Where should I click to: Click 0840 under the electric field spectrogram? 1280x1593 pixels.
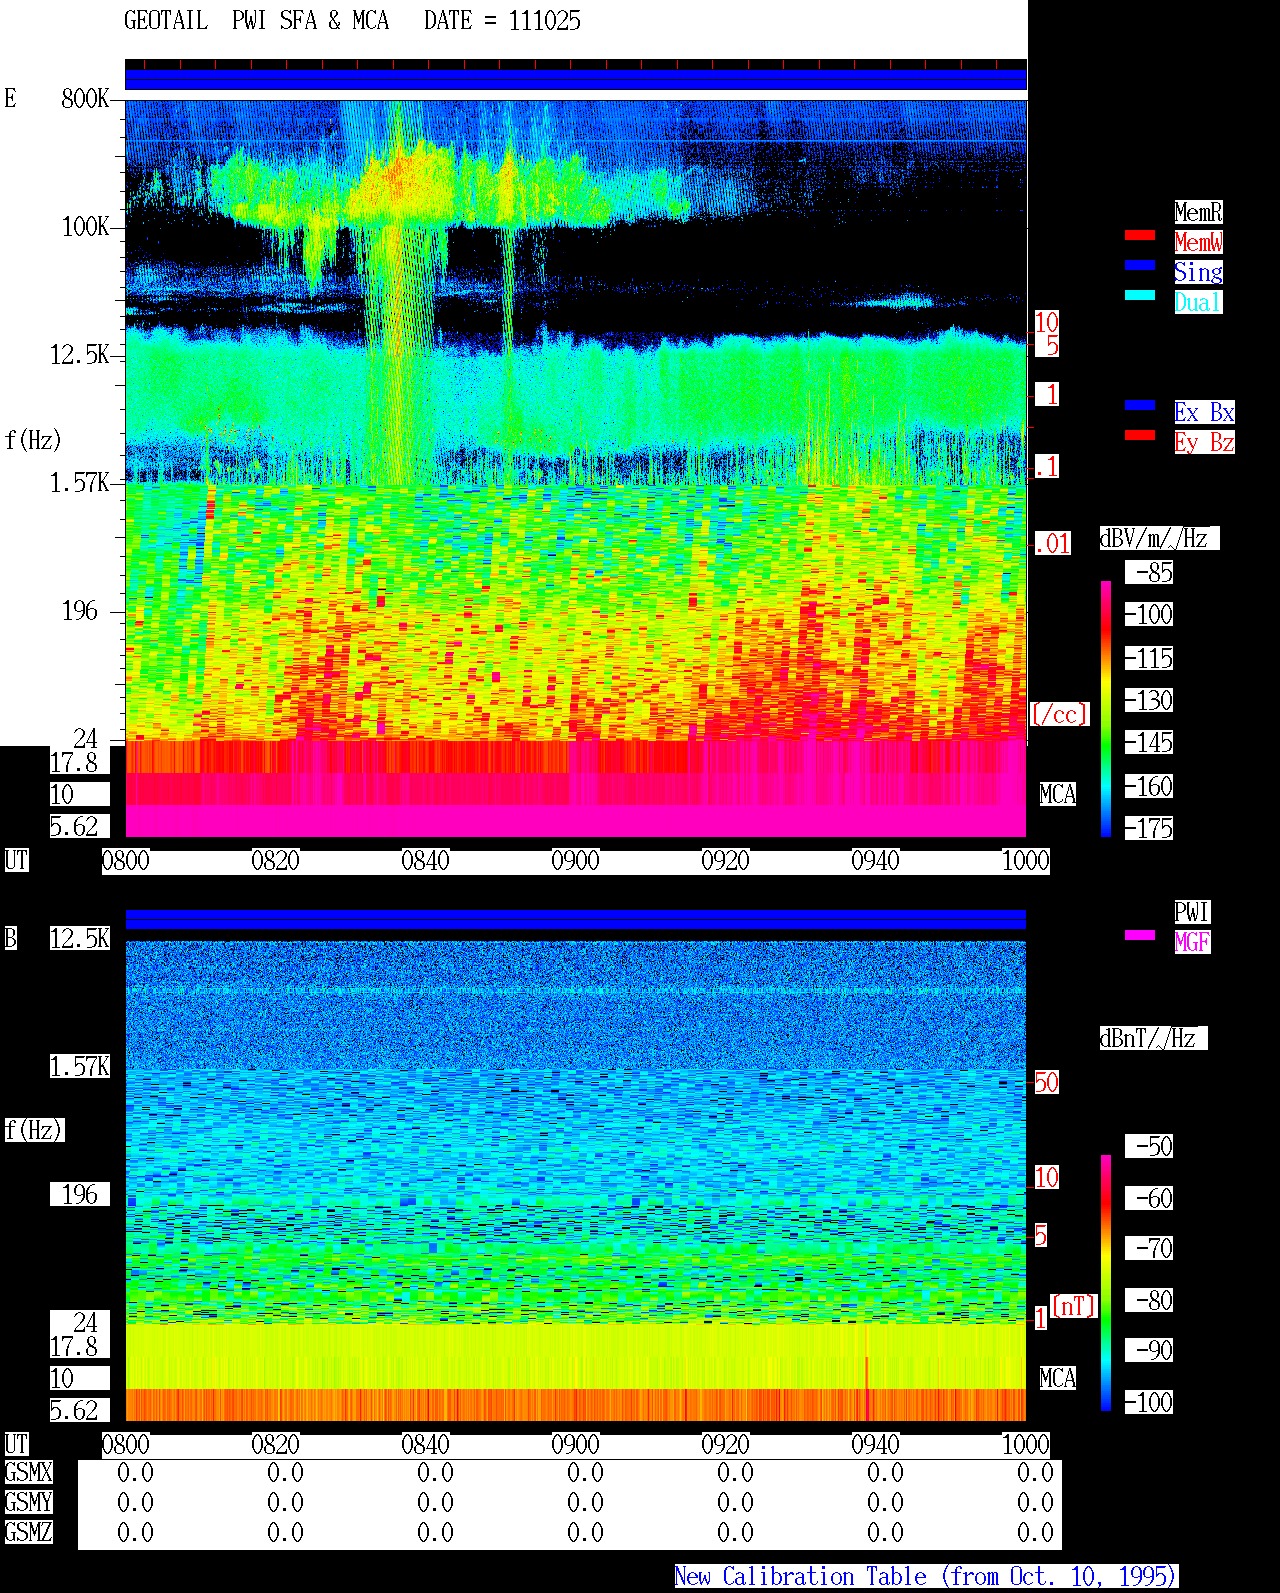tap(425, 861)
